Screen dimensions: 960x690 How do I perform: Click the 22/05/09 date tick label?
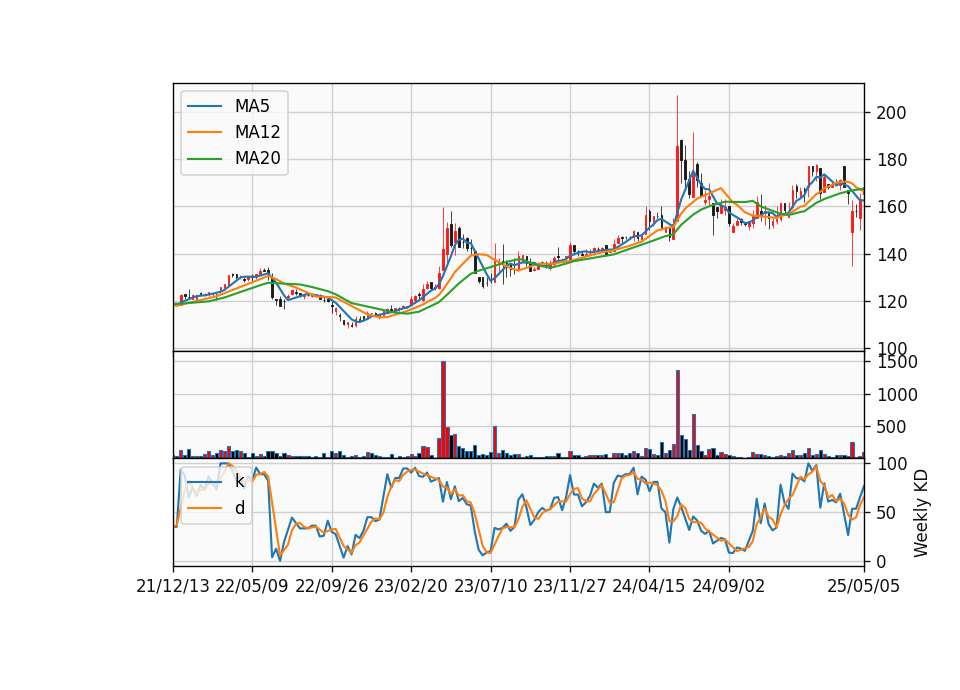(252, 586)
